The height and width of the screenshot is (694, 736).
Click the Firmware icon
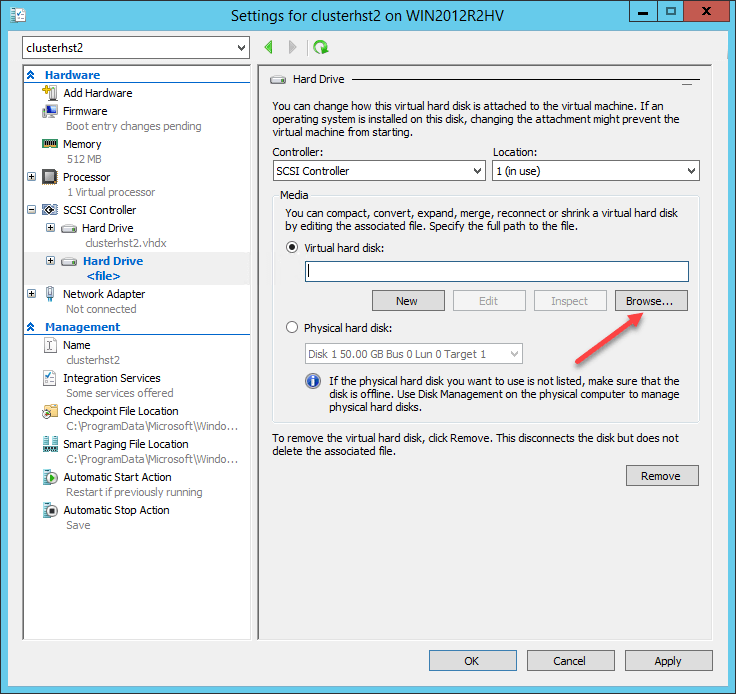point(50,111)
